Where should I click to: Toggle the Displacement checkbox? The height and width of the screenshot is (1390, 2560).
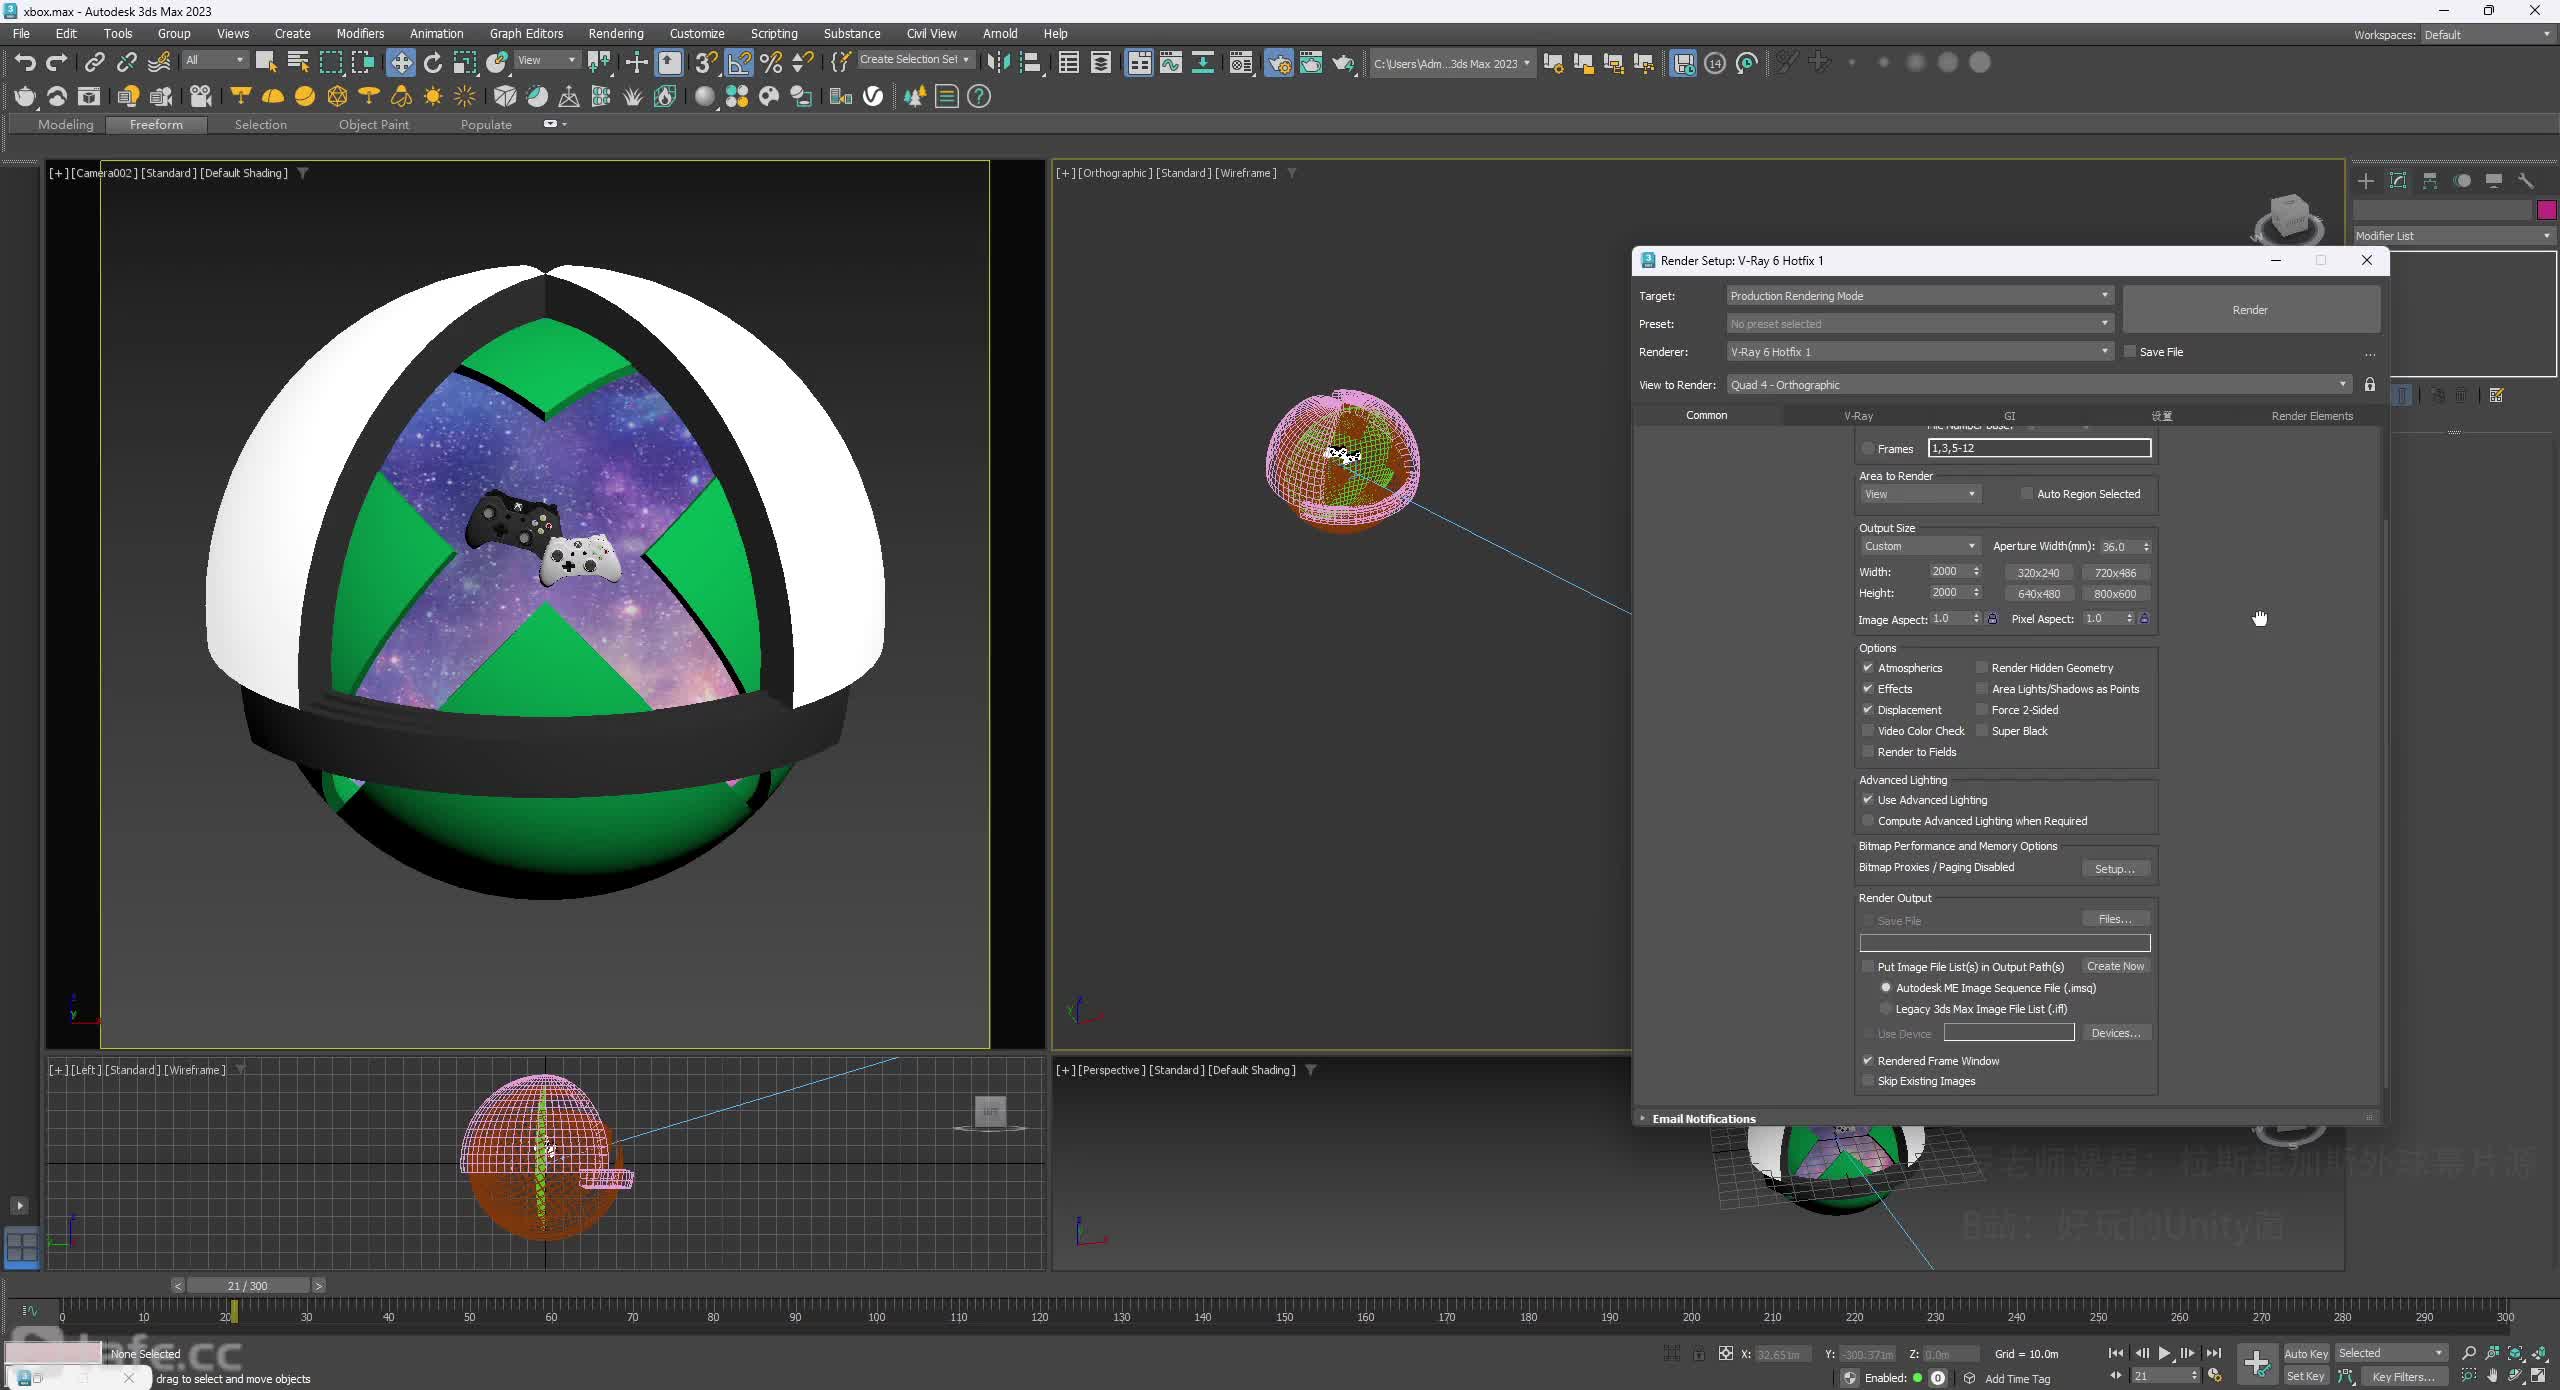(1867, 710)
